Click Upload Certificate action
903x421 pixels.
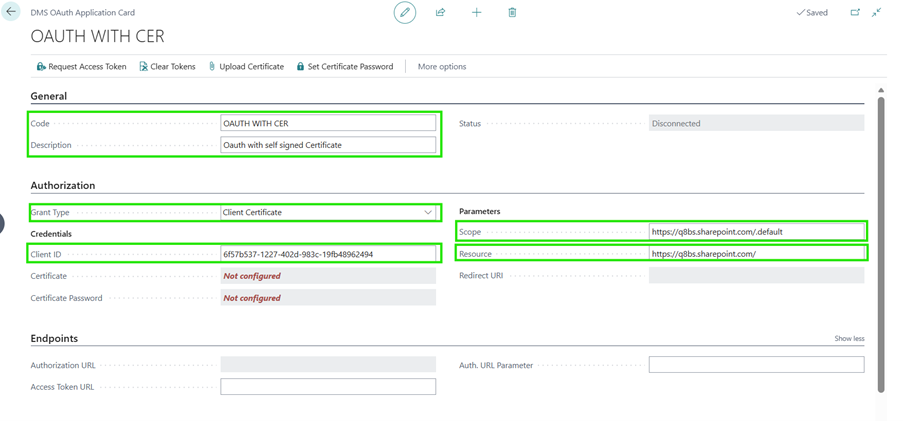point(246,66)
